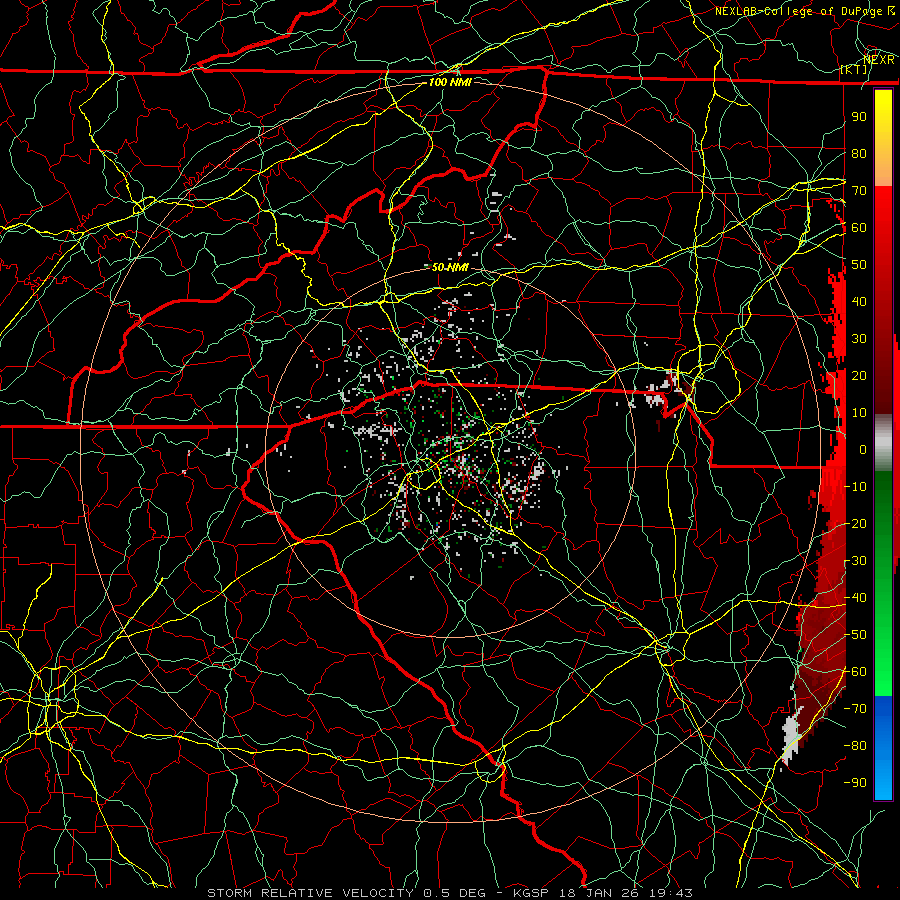Click the "100 NMI" range ring label
The image size is (900, 900).
pos(450,82)
